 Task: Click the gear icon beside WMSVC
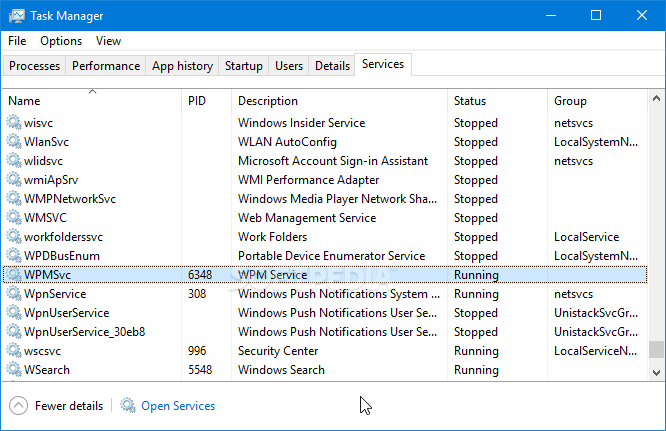pos(14,217)
